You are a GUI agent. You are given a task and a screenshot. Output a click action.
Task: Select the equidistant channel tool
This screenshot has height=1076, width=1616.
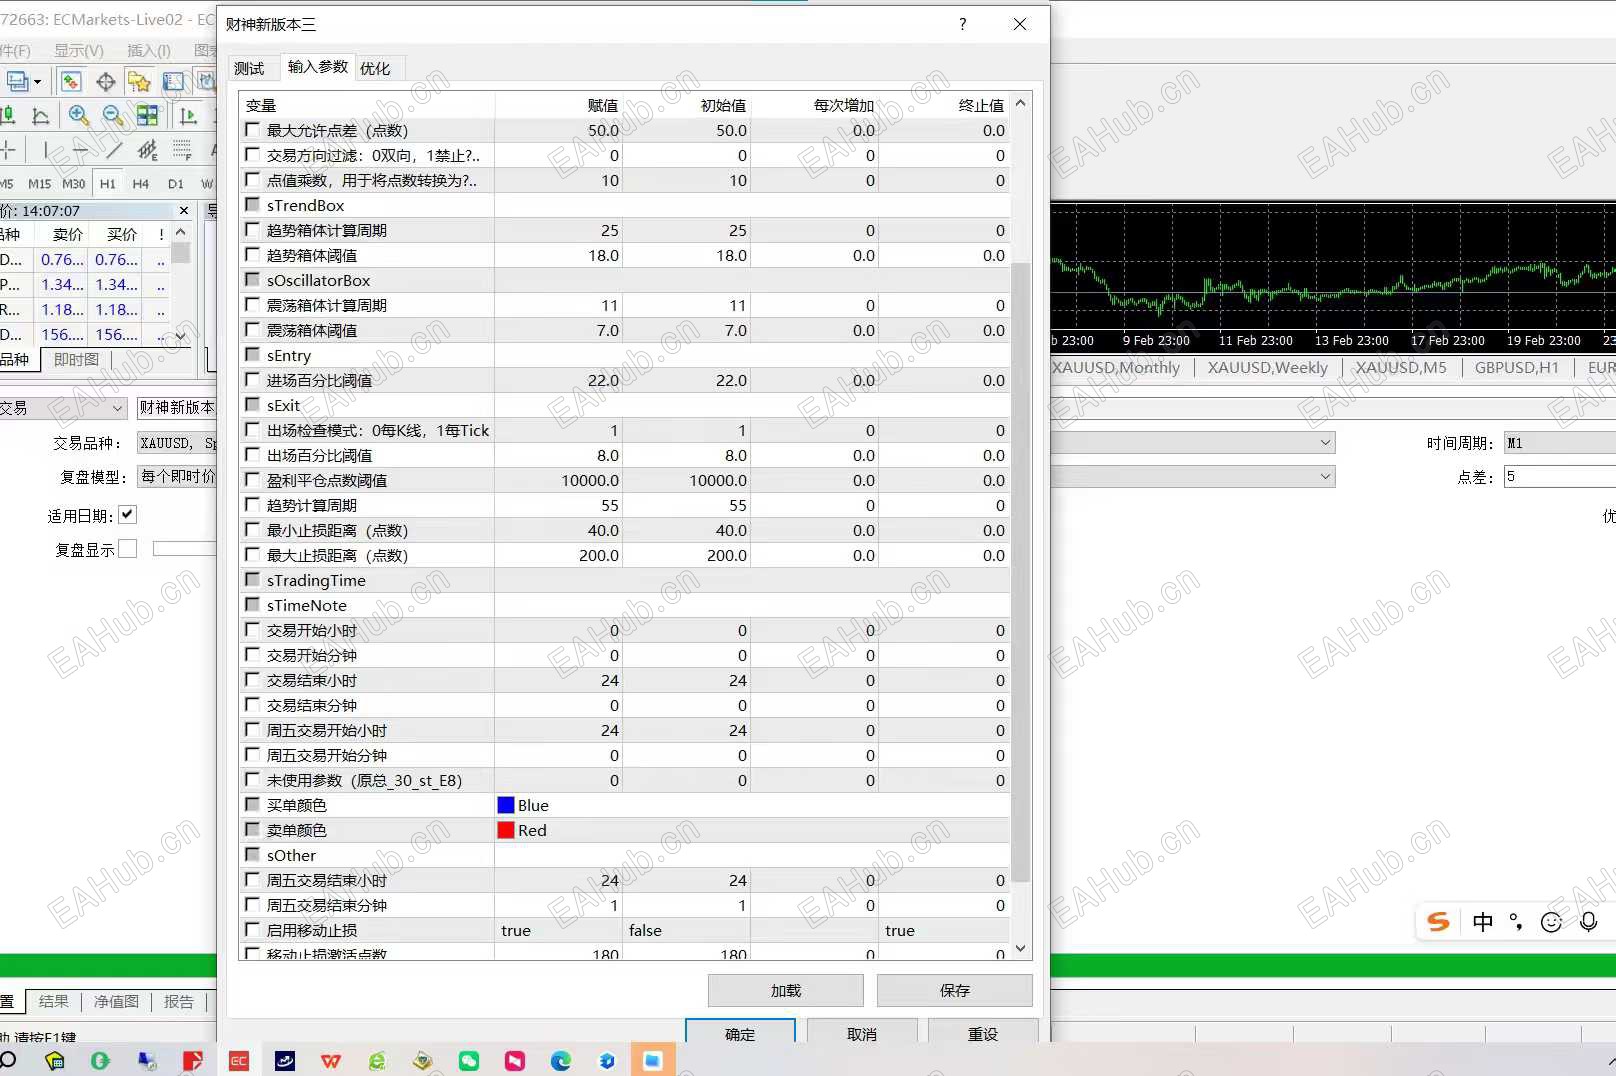pyautogui.click(x=148, y=150)
